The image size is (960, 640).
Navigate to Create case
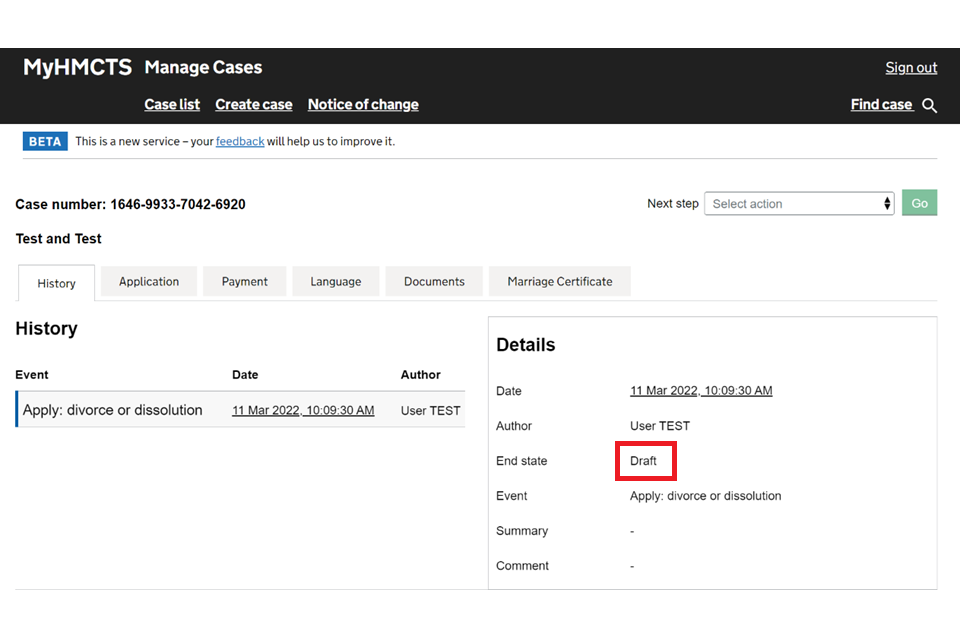(254, 105)
